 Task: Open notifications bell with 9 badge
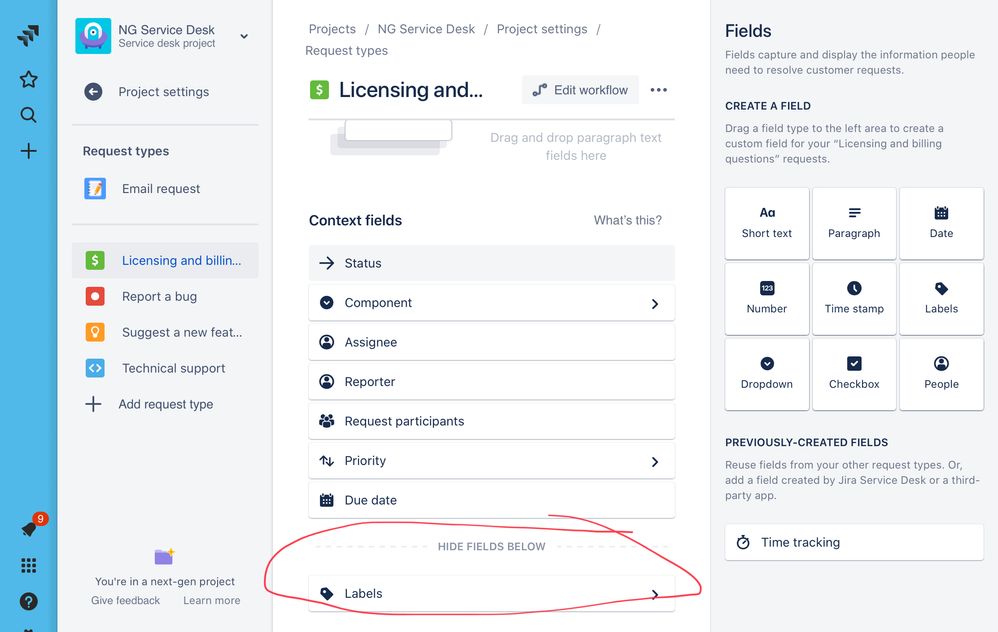(29, 528)
